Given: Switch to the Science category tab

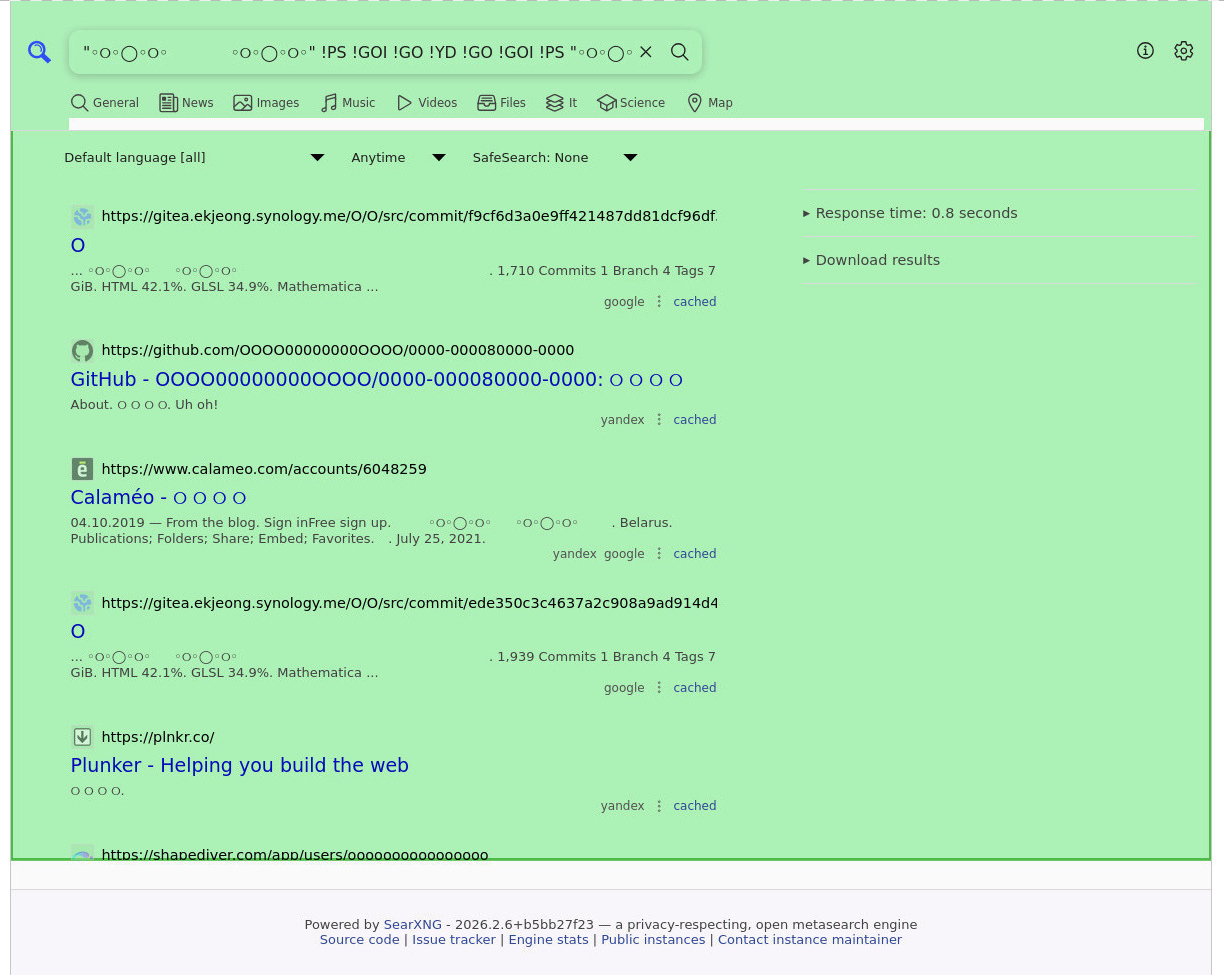Looking at the screenshot, I should coord(631,102).
